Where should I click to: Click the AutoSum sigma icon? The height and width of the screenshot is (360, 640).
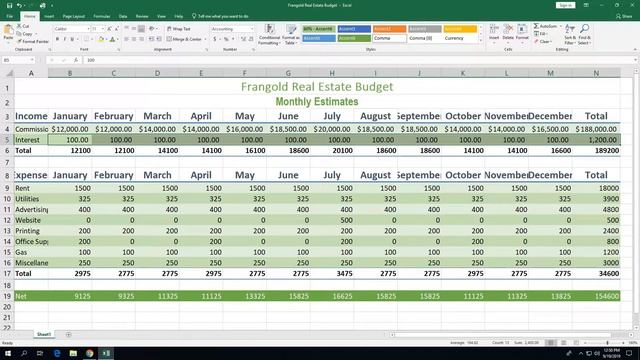pos(536,26)
